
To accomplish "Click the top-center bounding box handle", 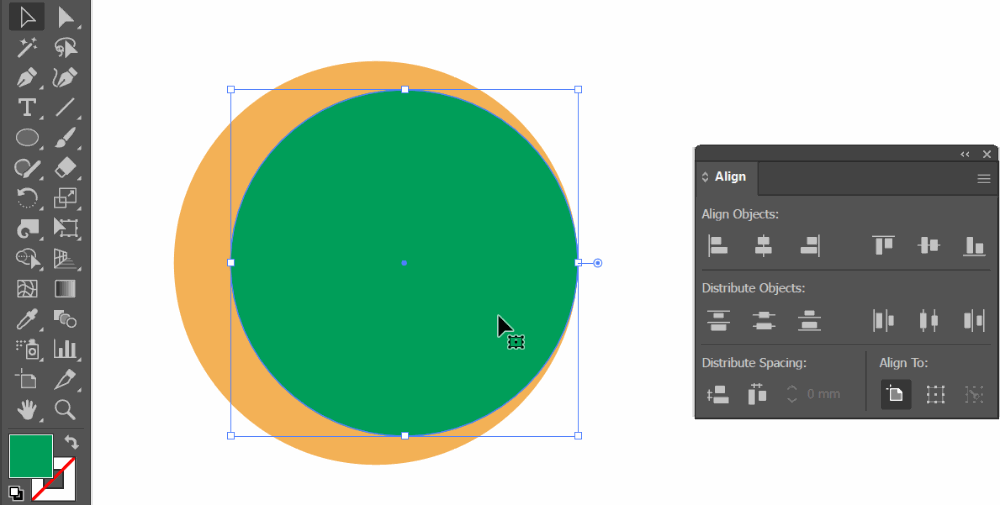I will click(x=404, y=90).
